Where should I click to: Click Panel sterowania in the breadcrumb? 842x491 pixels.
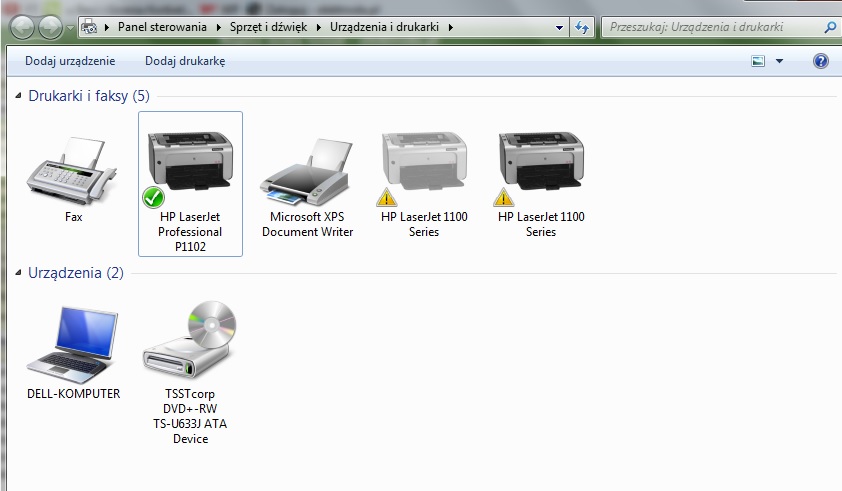[162, 27]
